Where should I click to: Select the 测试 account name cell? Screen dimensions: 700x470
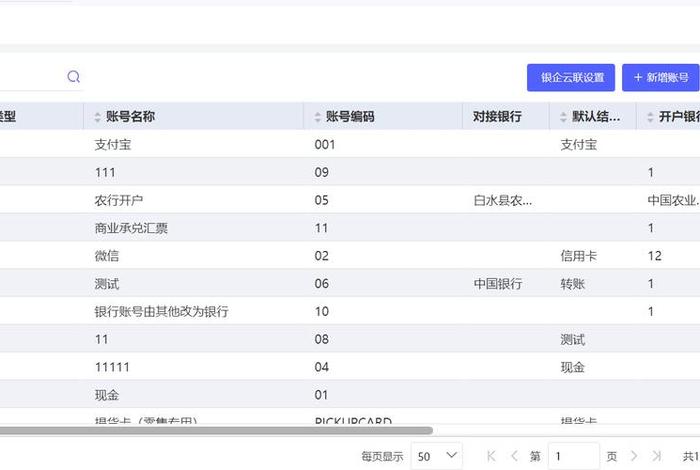coord(107,283)
